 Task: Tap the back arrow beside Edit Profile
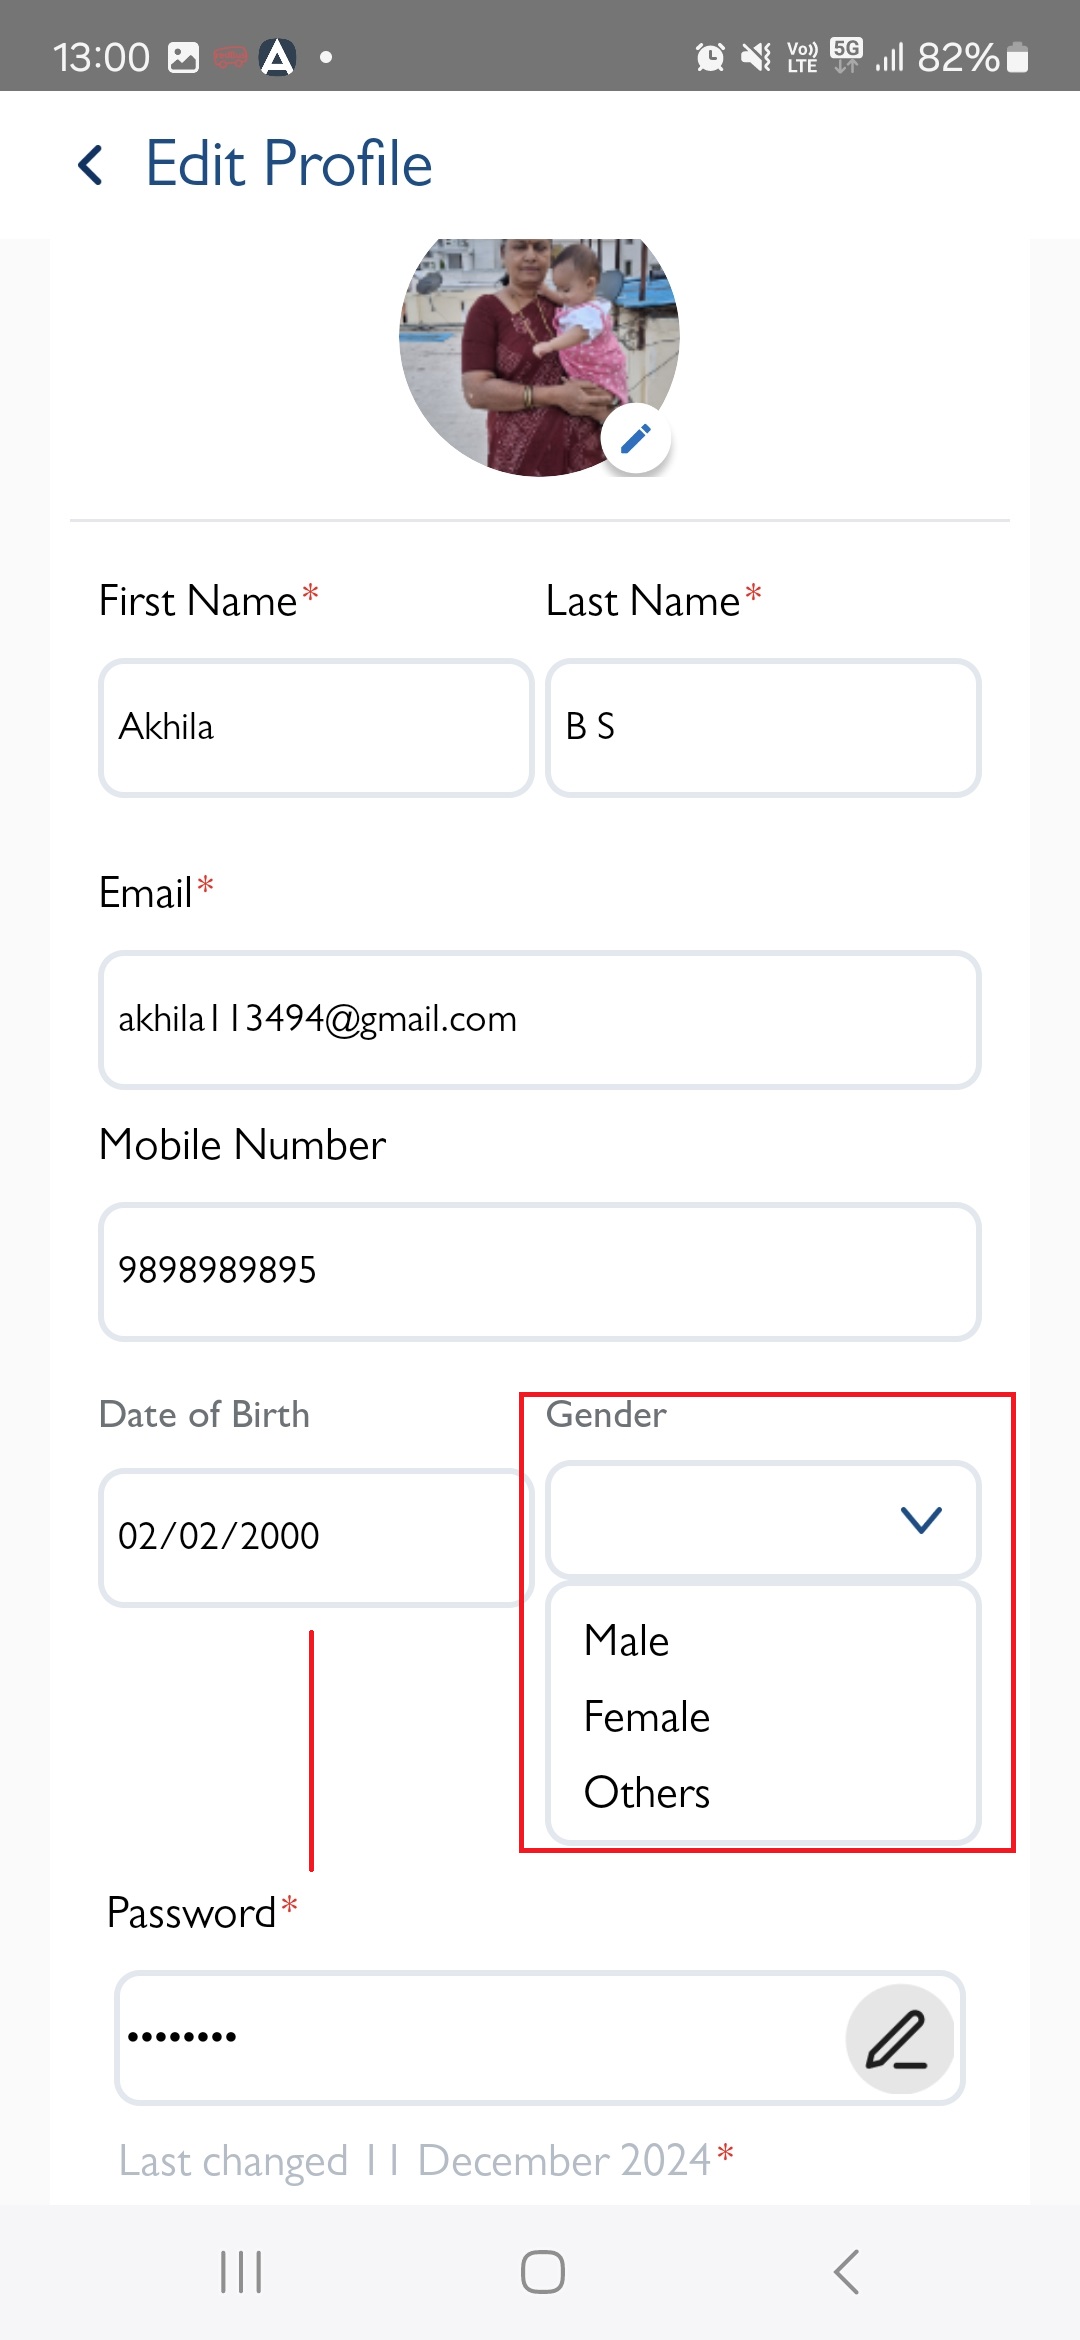90,165
